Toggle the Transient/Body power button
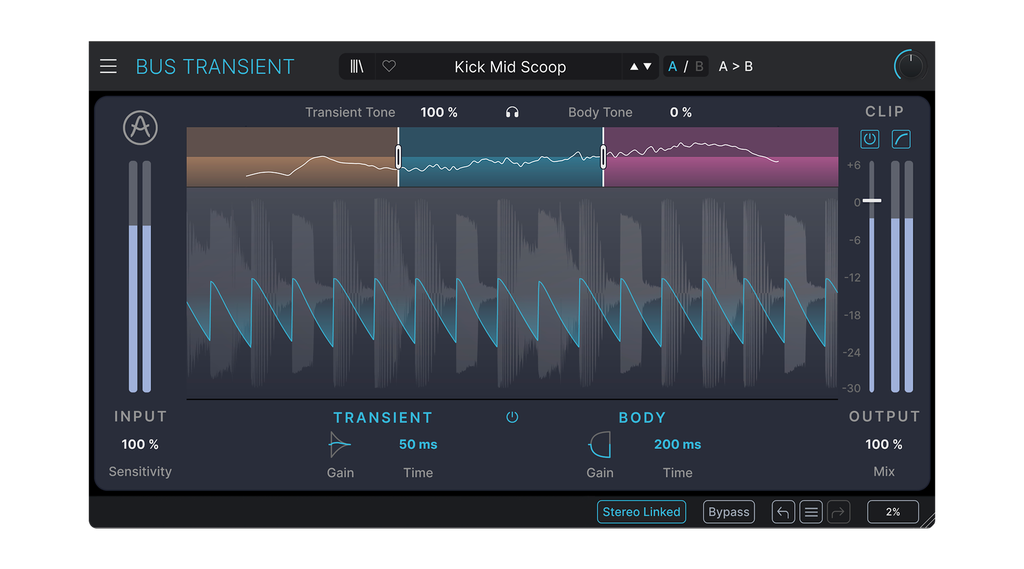This screenshot has width=1024, height=569. pyautogui.click(x=512, y=417)
